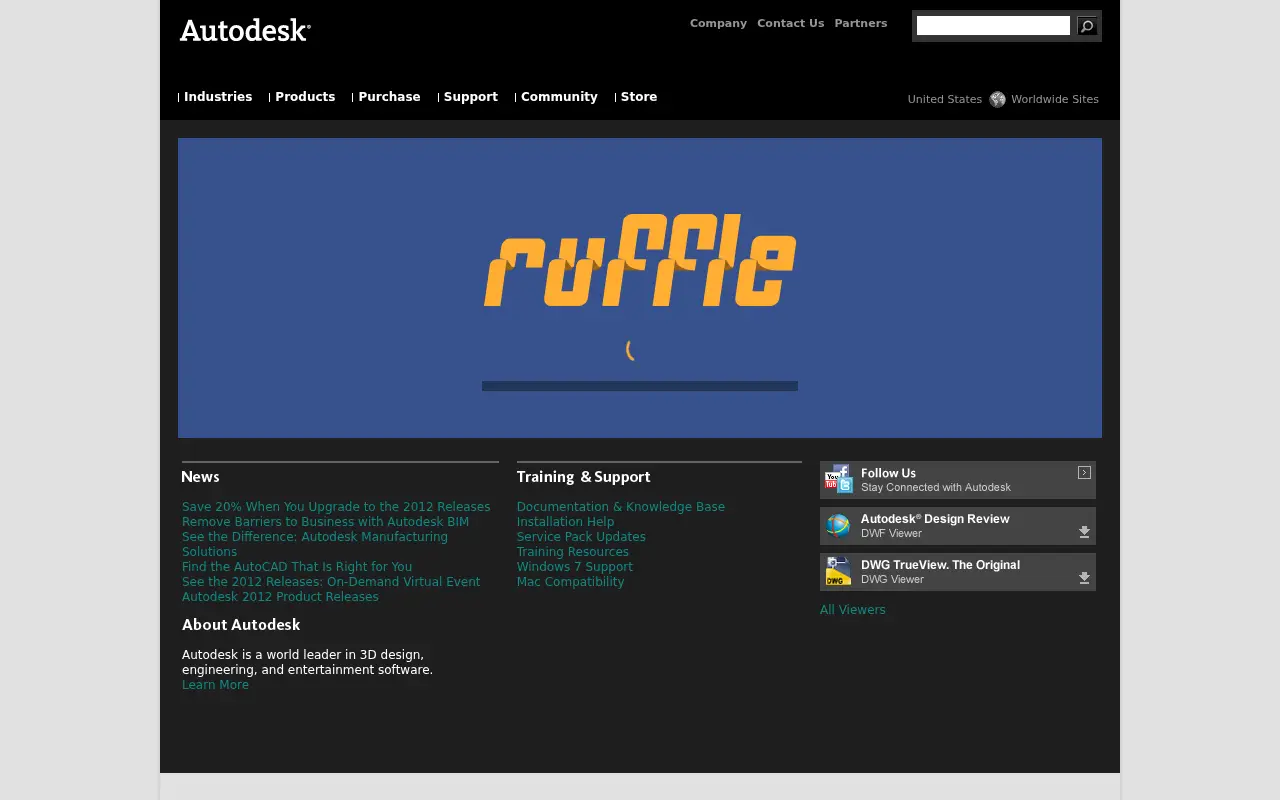The width and height of the screenshot is (1280, 800).
Task: Click the Follow Us heading text
Action: point(888,473)
